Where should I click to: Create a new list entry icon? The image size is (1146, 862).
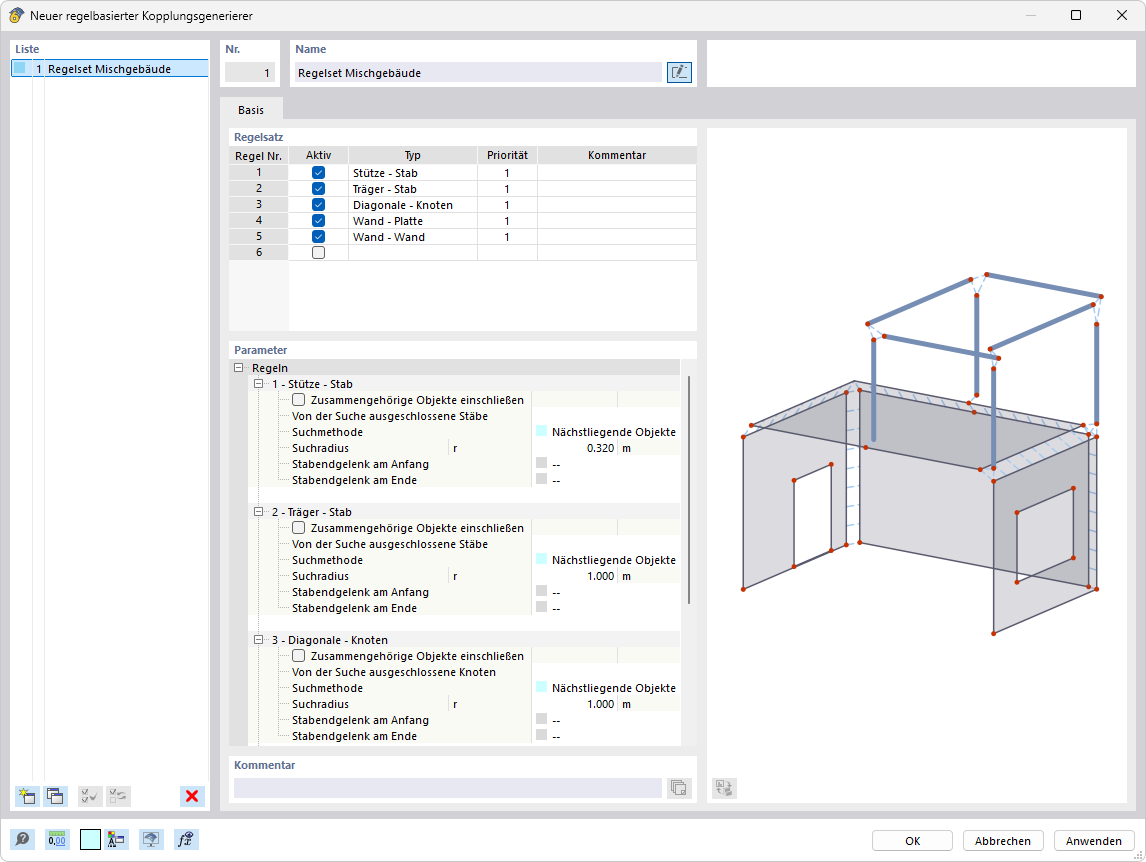(x=27, y=796)
